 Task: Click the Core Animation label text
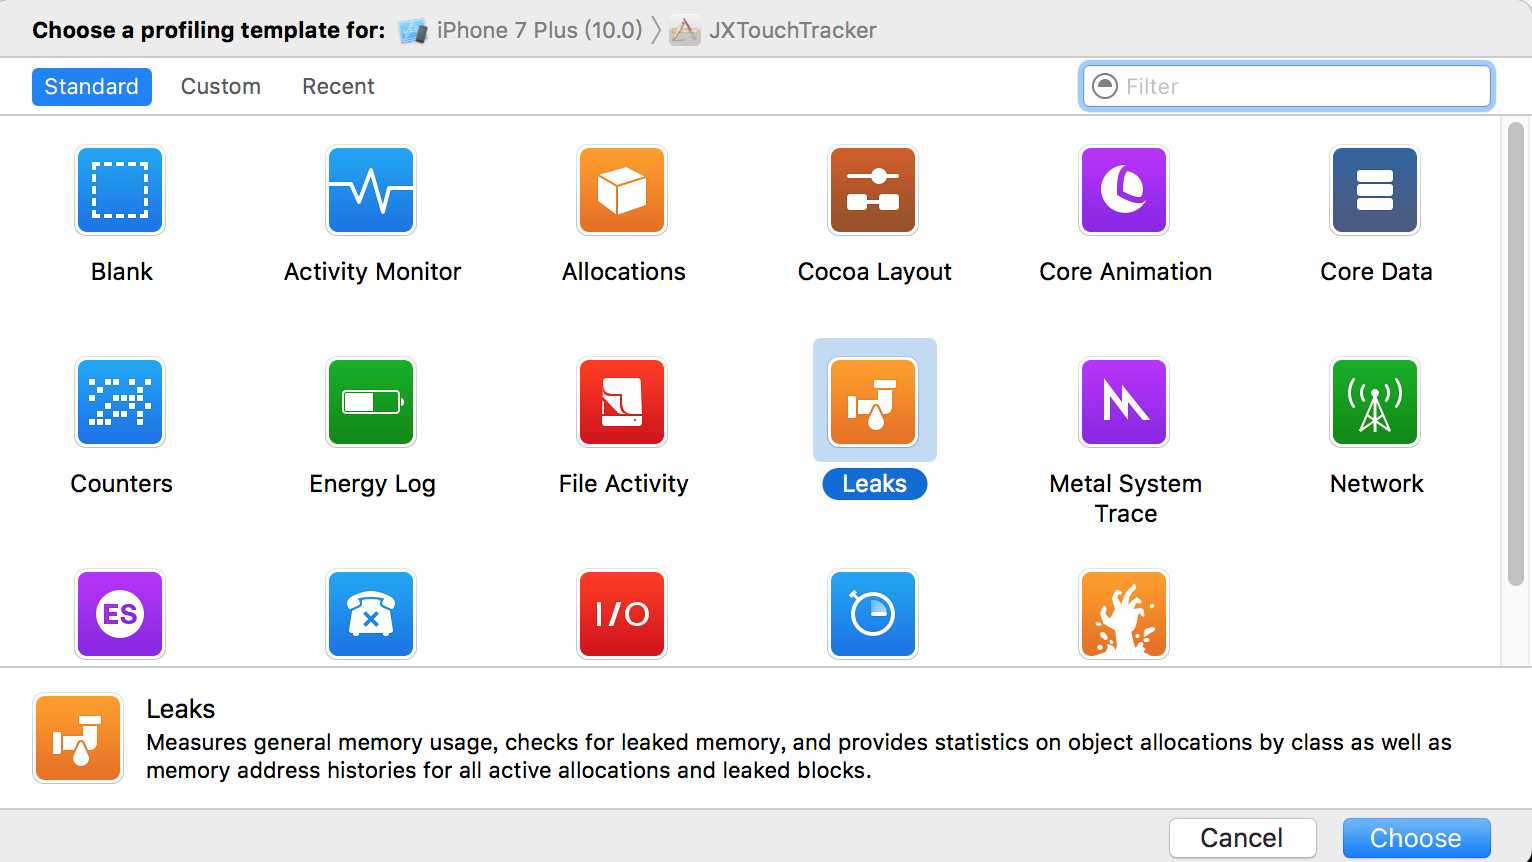(x=1126, y=272)
